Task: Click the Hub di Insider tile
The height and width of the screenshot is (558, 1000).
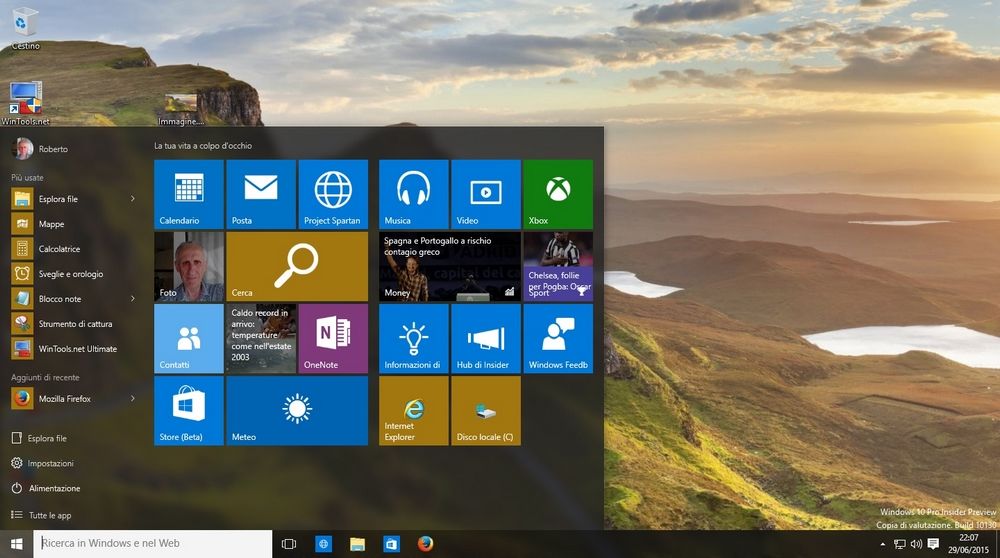Action: click(485, 338)
